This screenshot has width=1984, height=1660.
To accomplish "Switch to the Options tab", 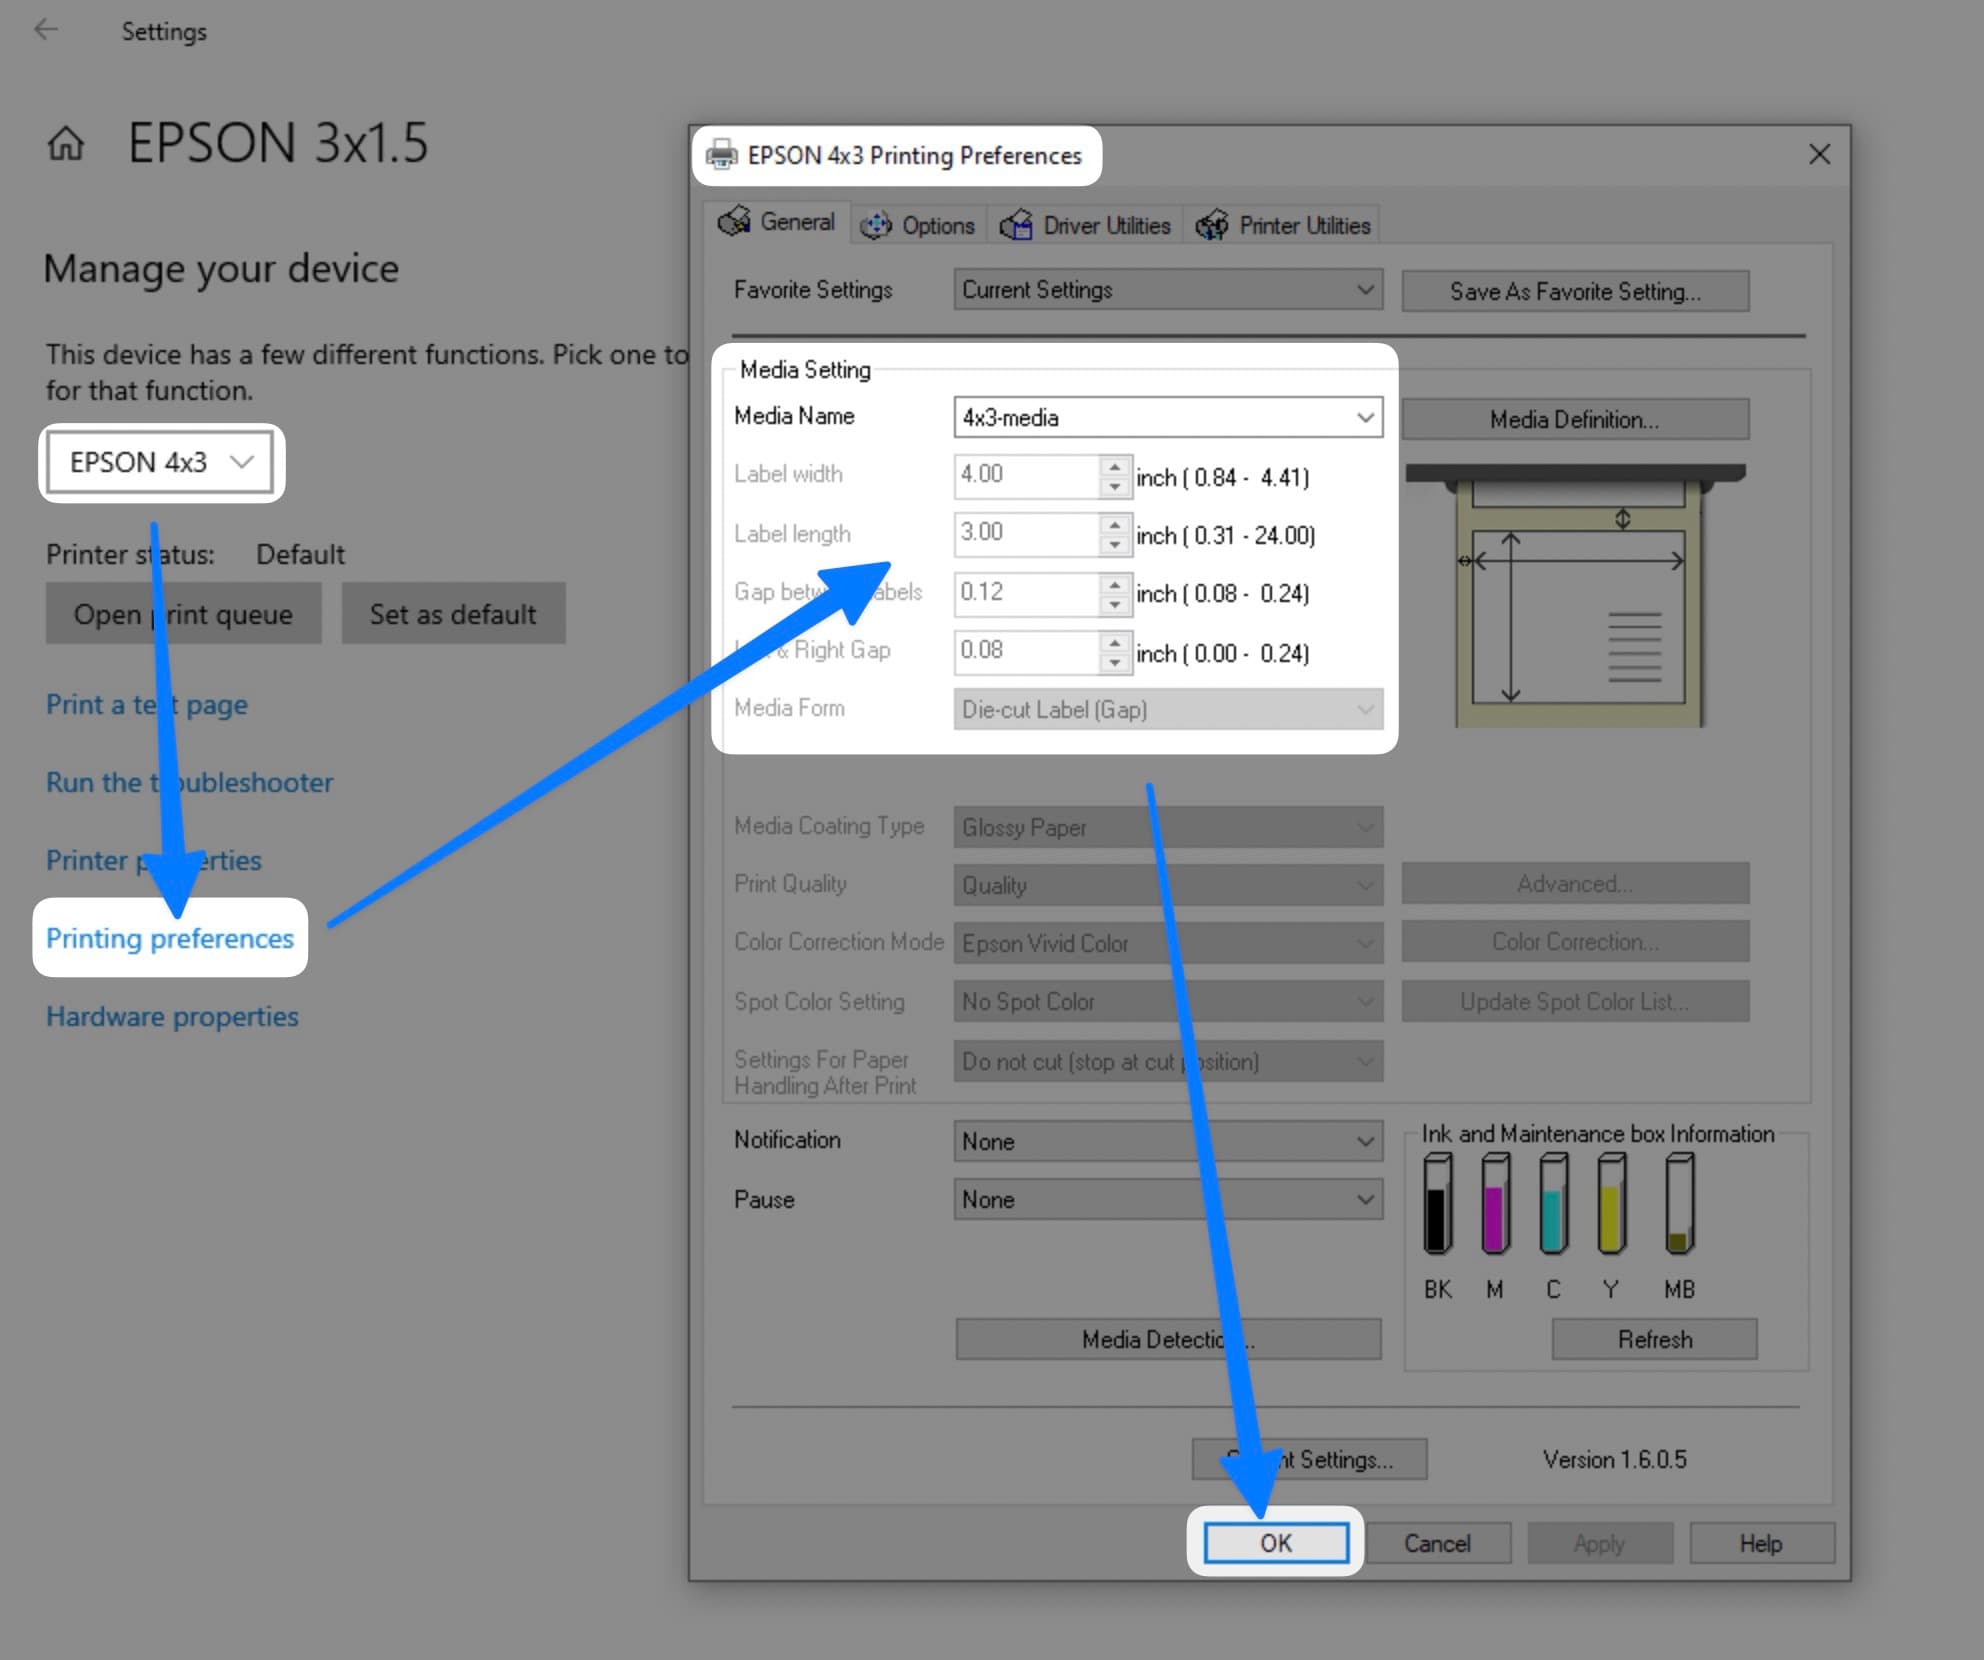I will 919,225.
